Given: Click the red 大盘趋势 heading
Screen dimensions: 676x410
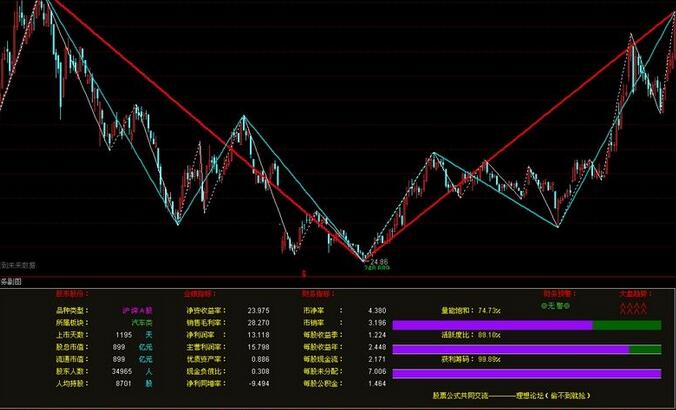Looking at the screenshot, I should [635, 294].
